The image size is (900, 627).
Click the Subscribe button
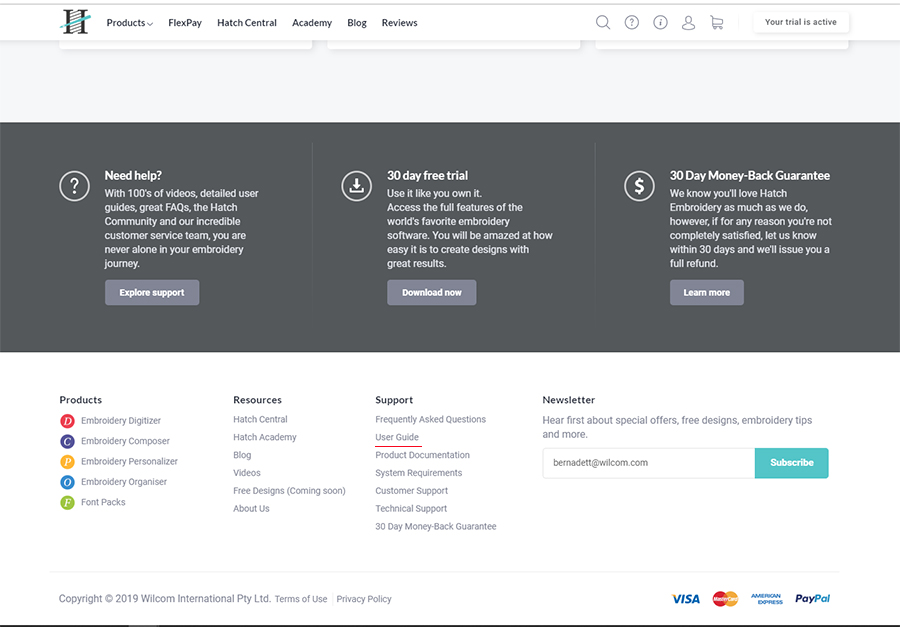click(x=791, y=463)
